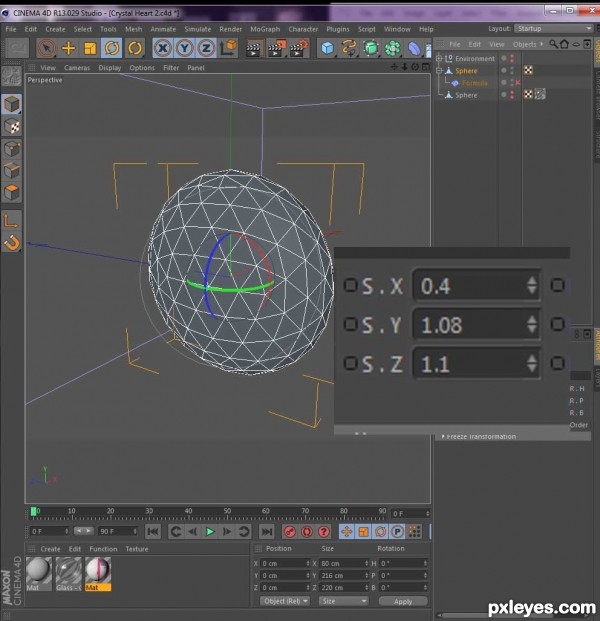Open material manager Texture menu

(x=137, y=549)
